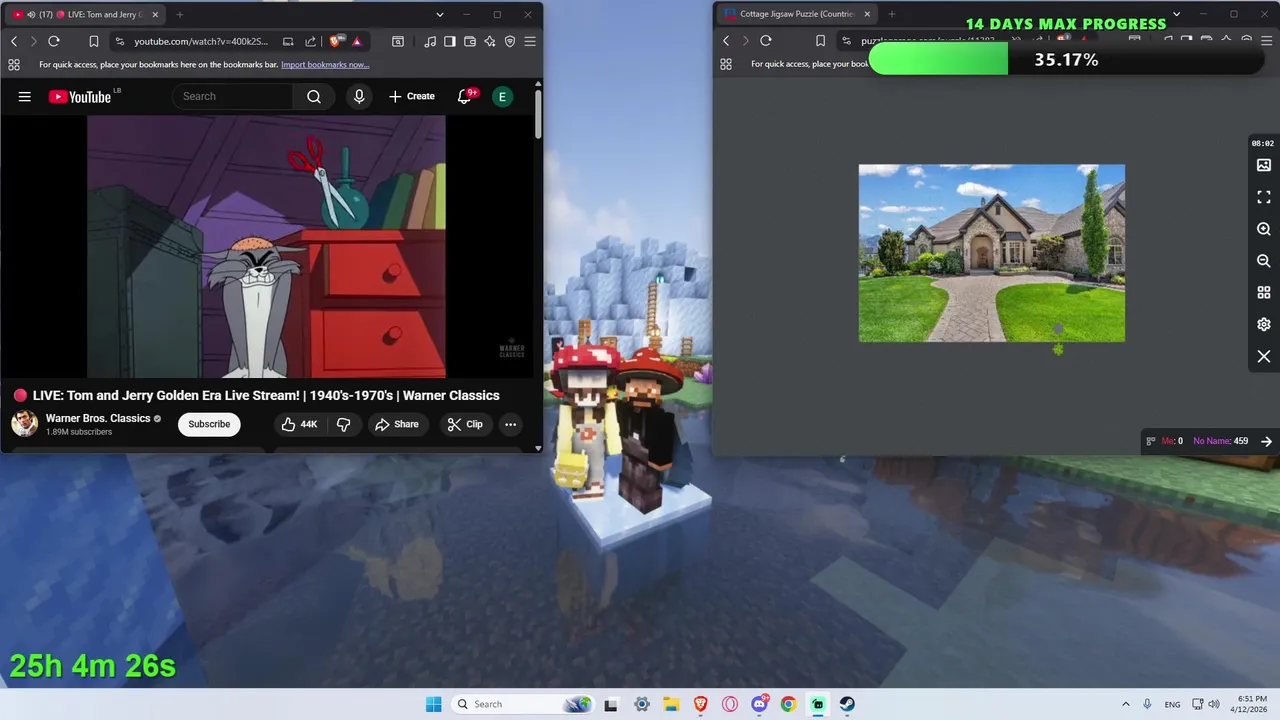
Task: Show the puzzle preview image icon
Action: point(1264,165)
